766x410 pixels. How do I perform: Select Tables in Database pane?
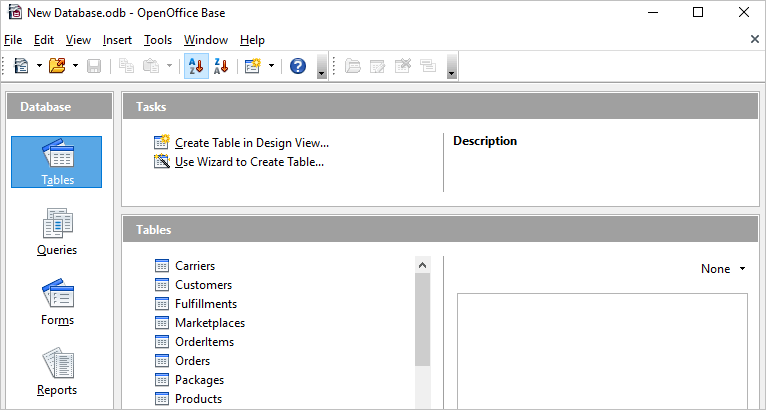pyautogui.click(x=57, y=162)
